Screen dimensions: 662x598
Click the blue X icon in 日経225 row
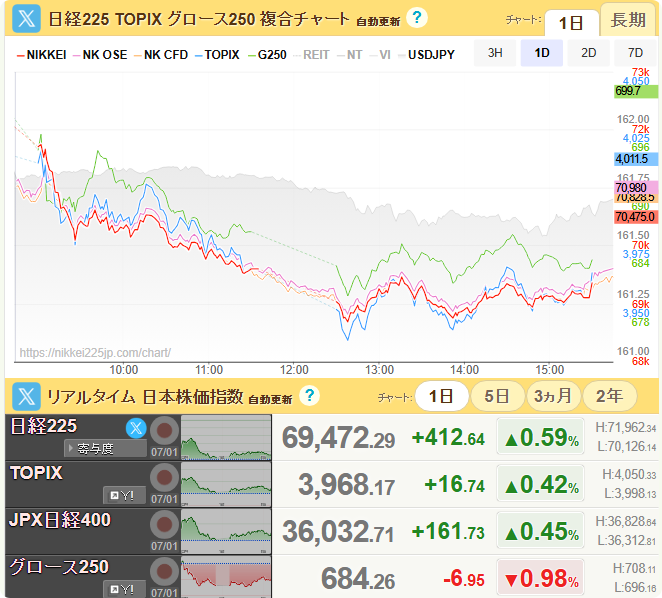pos(136,428)
